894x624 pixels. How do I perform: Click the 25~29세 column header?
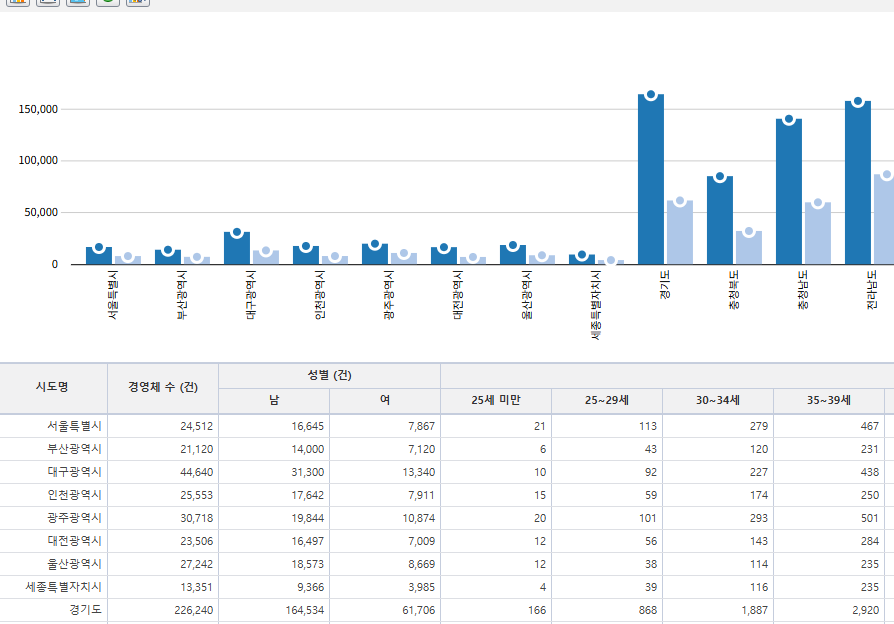[607, 400]
